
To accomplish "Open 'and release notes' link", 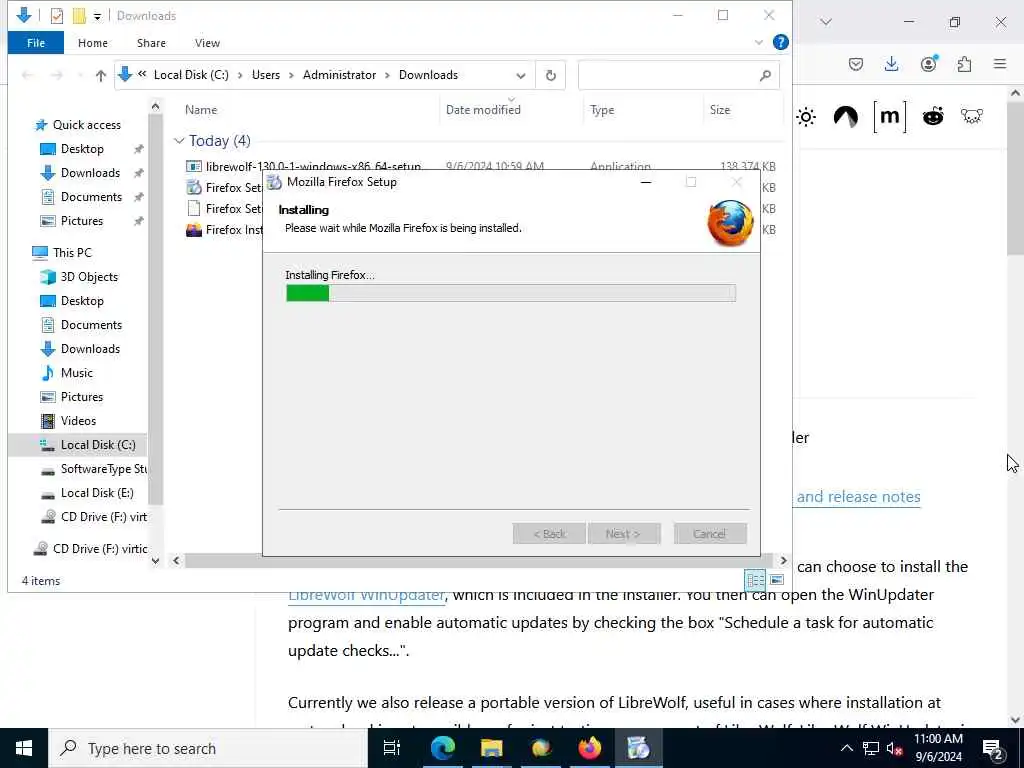I will [858, 497].
